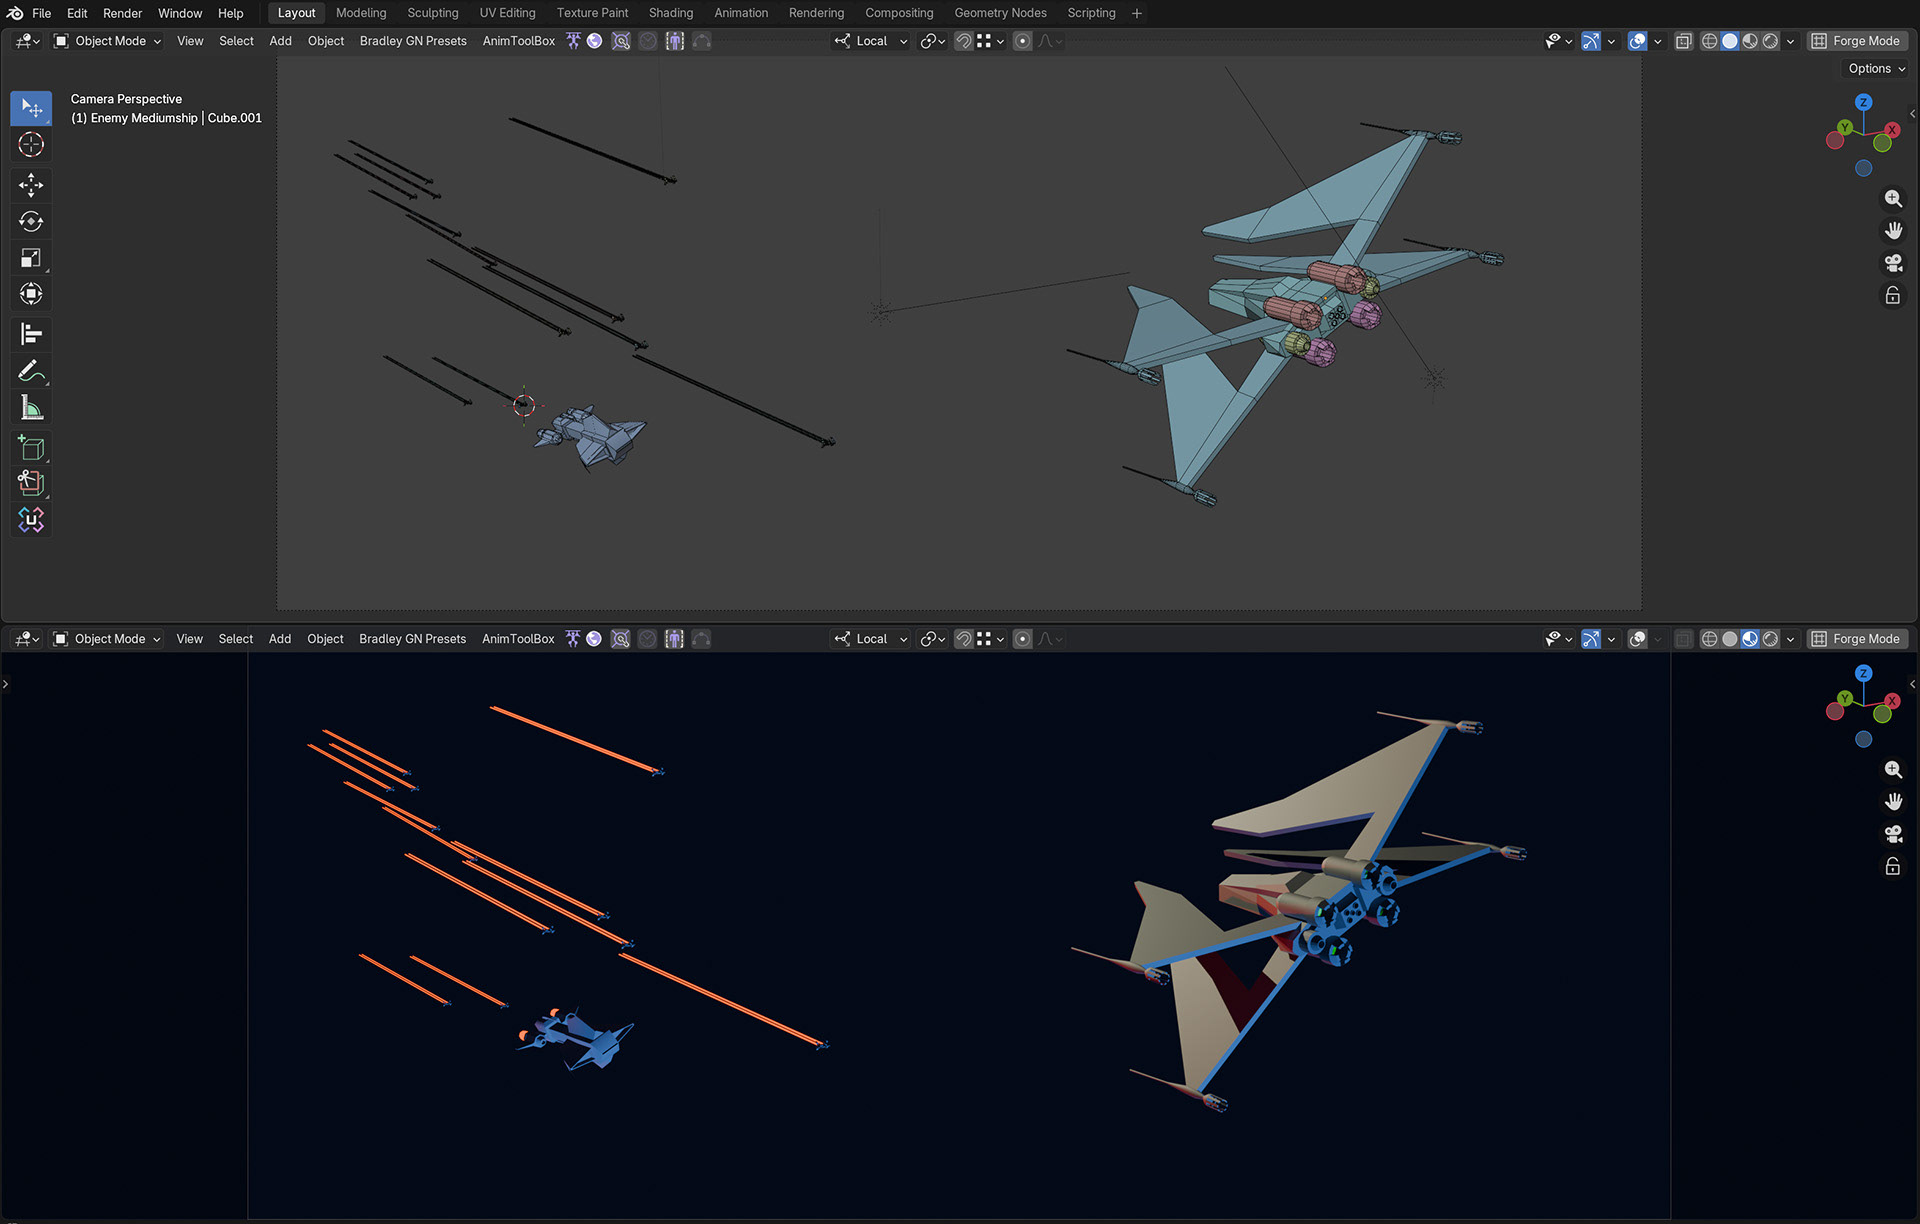This screenshot has width=1920, height=1224.
Task: Toggle camera lock padlock in upper viewport
Action: (x=1893, y=295)
